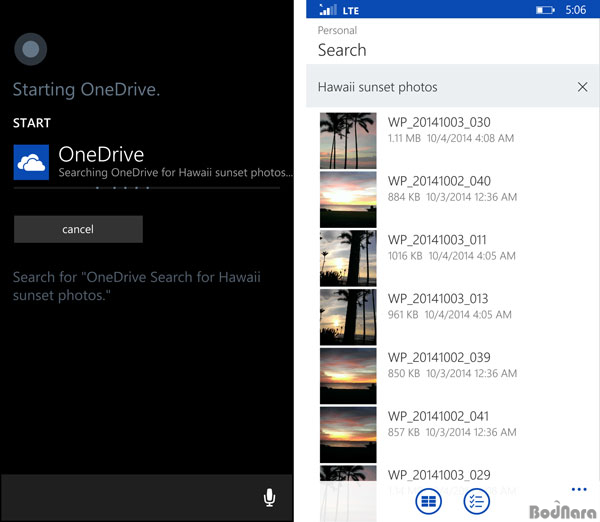This screenshot has width=600, height=522.
Task: Tap the OneDrive app name text
Action: point(101,155)
